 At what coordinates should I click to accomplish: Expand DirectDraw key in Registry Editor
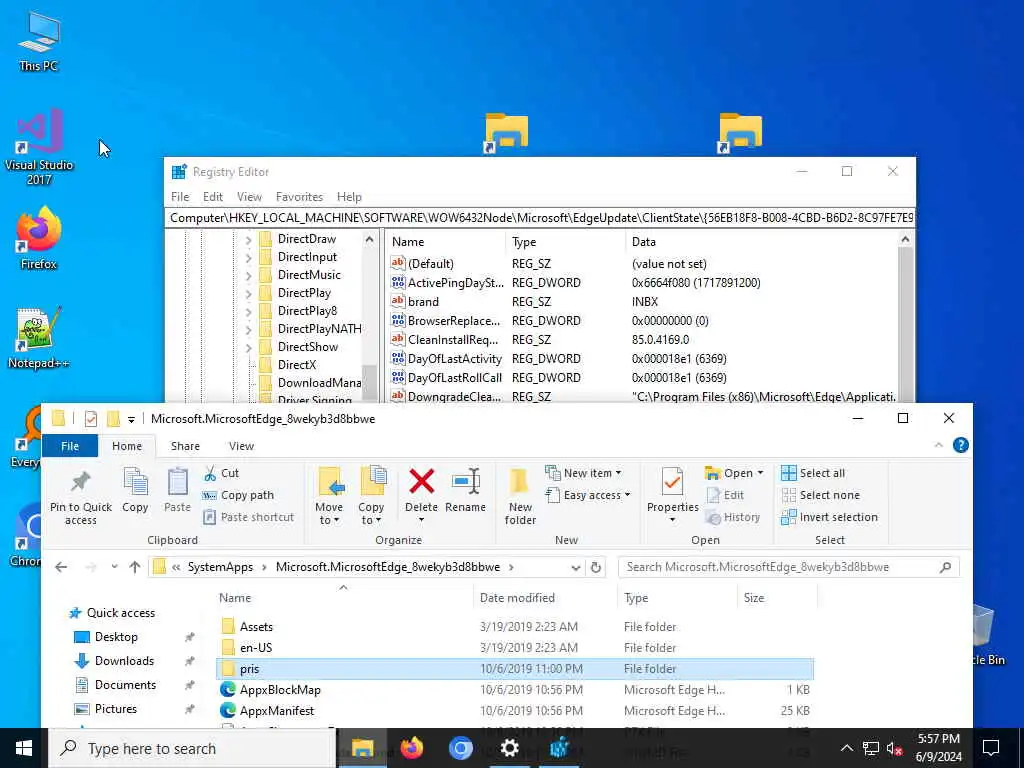(248, 240)
